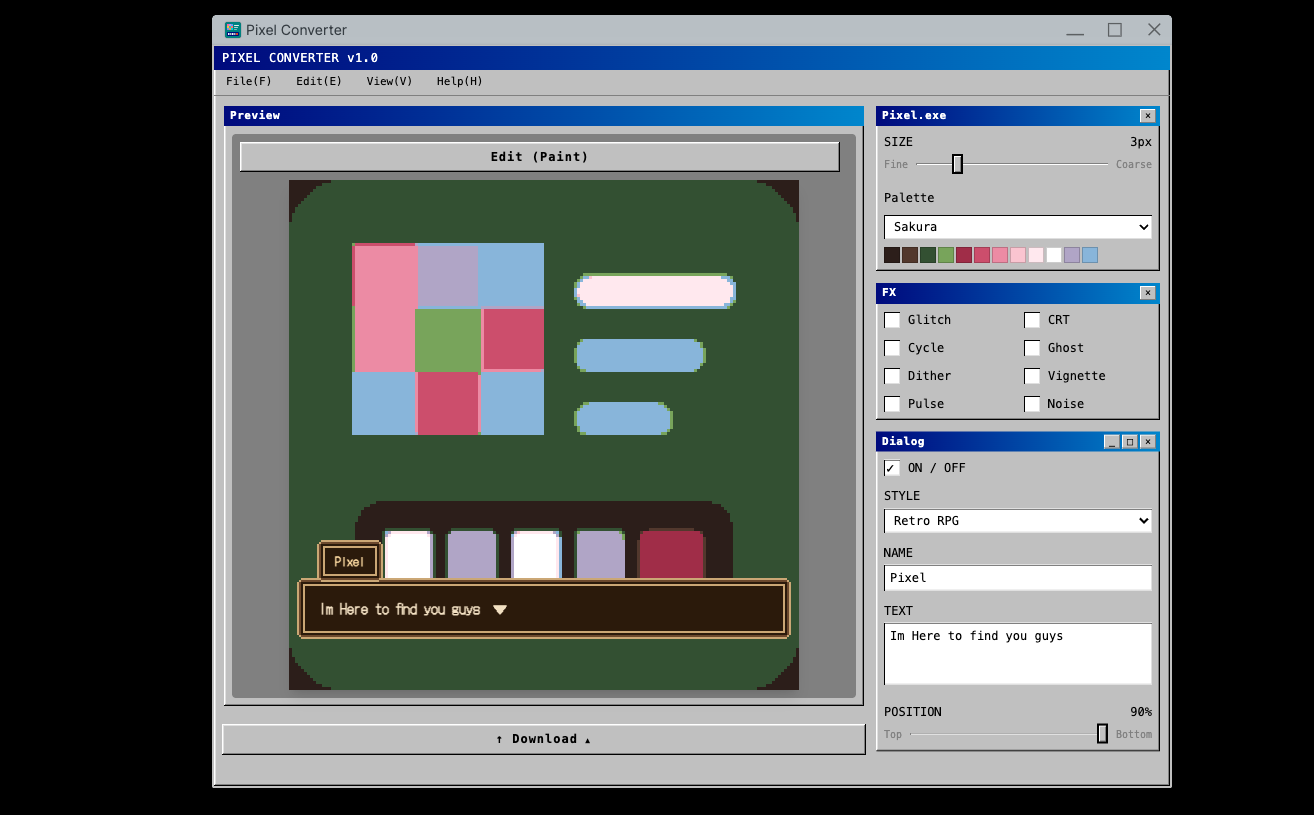
Task: Open the View(V) menu
Action: (389, 82)
